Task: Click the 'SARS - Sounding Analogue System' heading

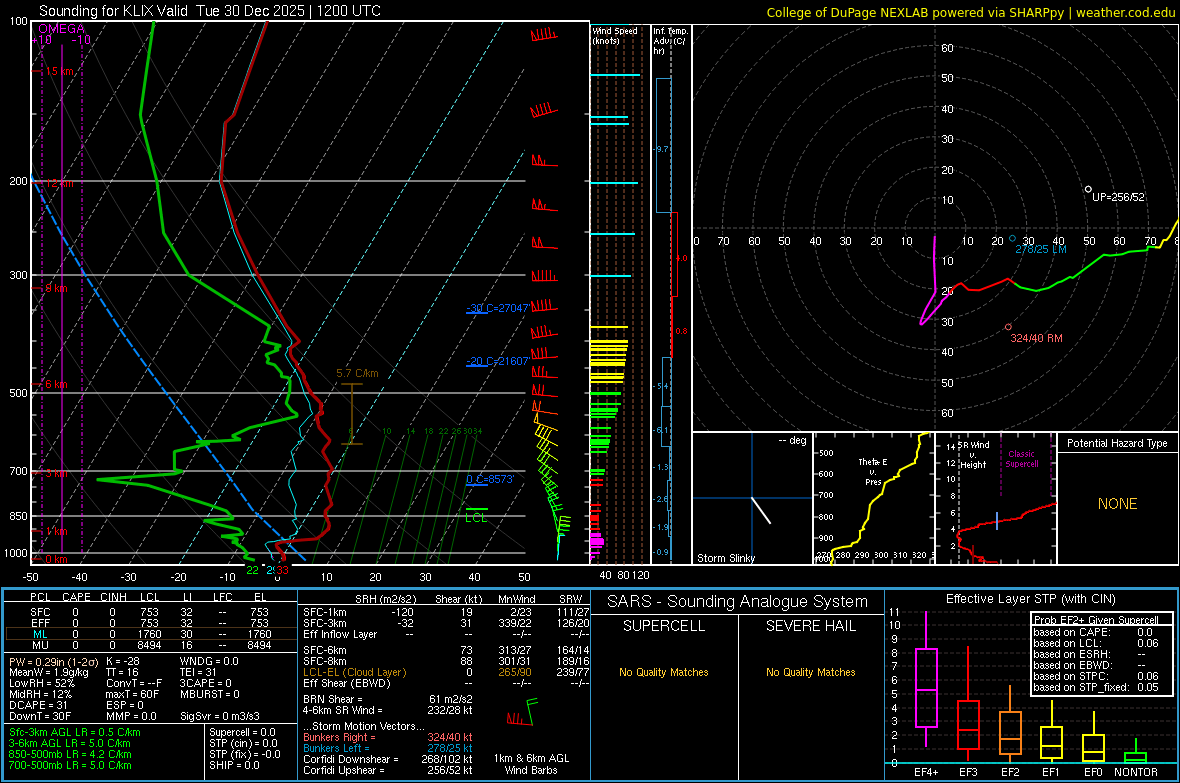Action: [x=738, y=602]
